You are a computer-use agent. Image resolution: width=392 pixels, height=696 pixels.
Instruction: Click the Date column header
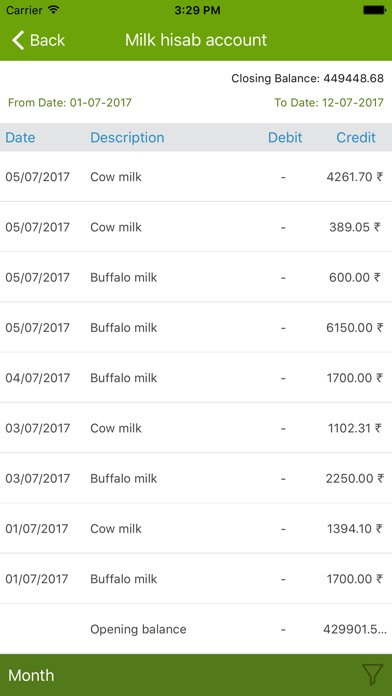coord(20,138)
